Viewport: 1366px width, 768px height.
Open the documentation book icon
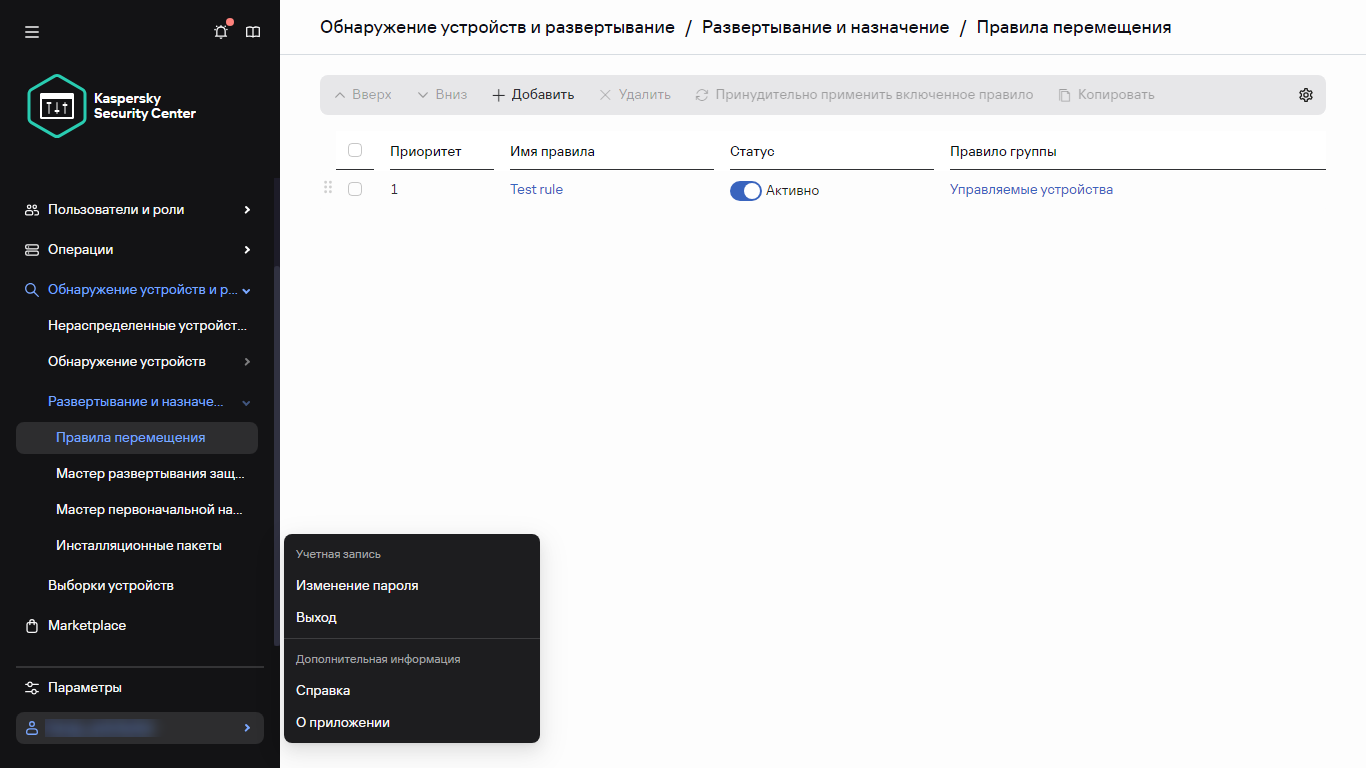click(x=253, y=31)
